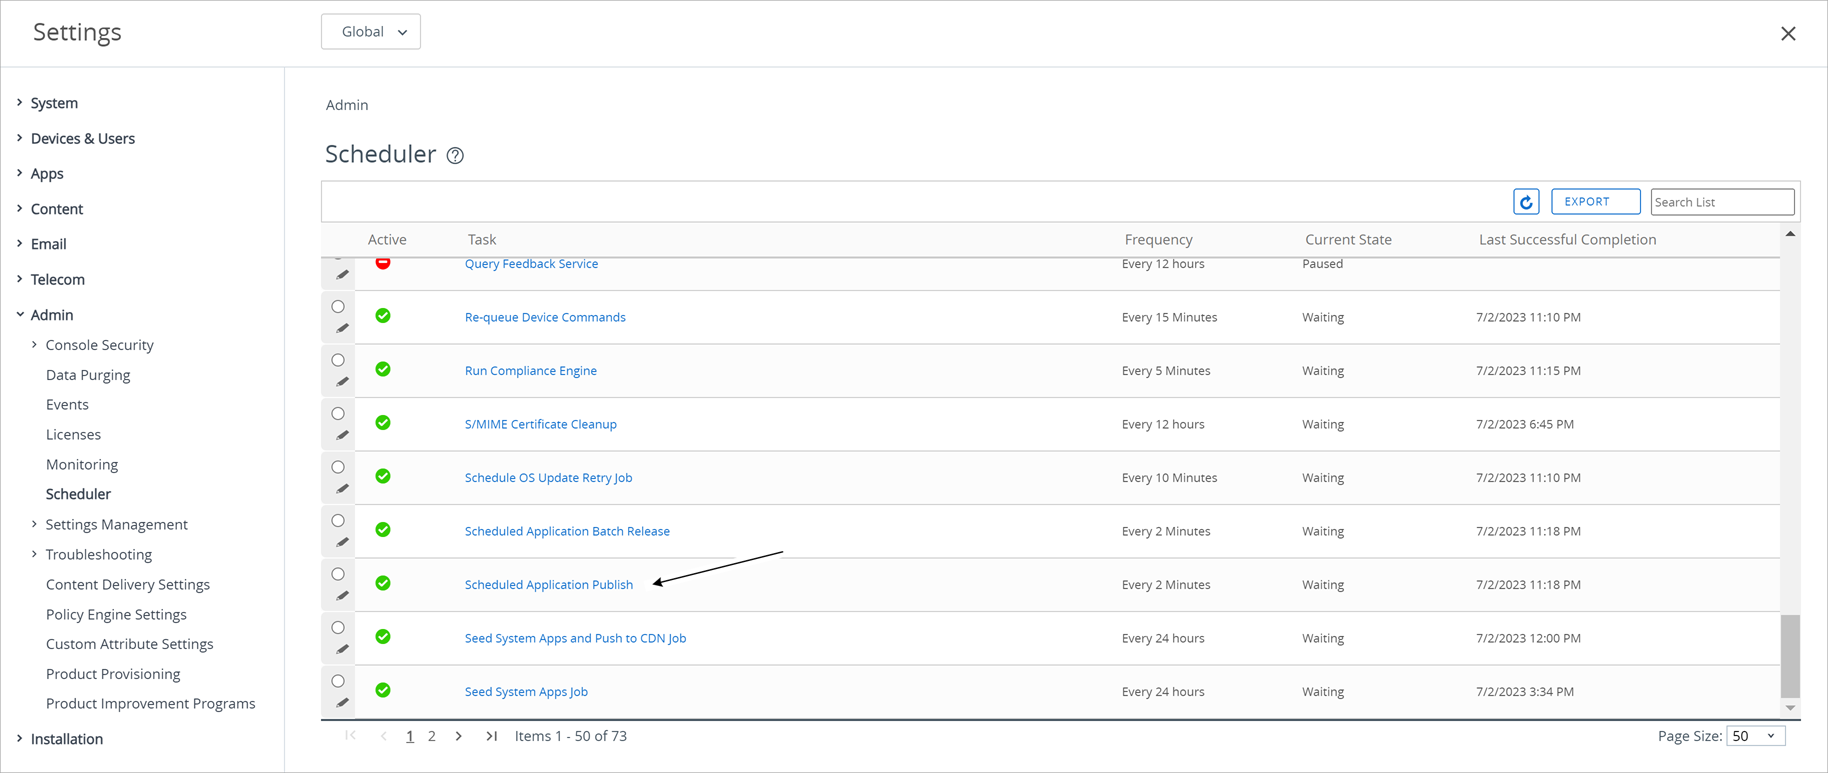Go to next page arrow
1828x773 pixels.
459,736
